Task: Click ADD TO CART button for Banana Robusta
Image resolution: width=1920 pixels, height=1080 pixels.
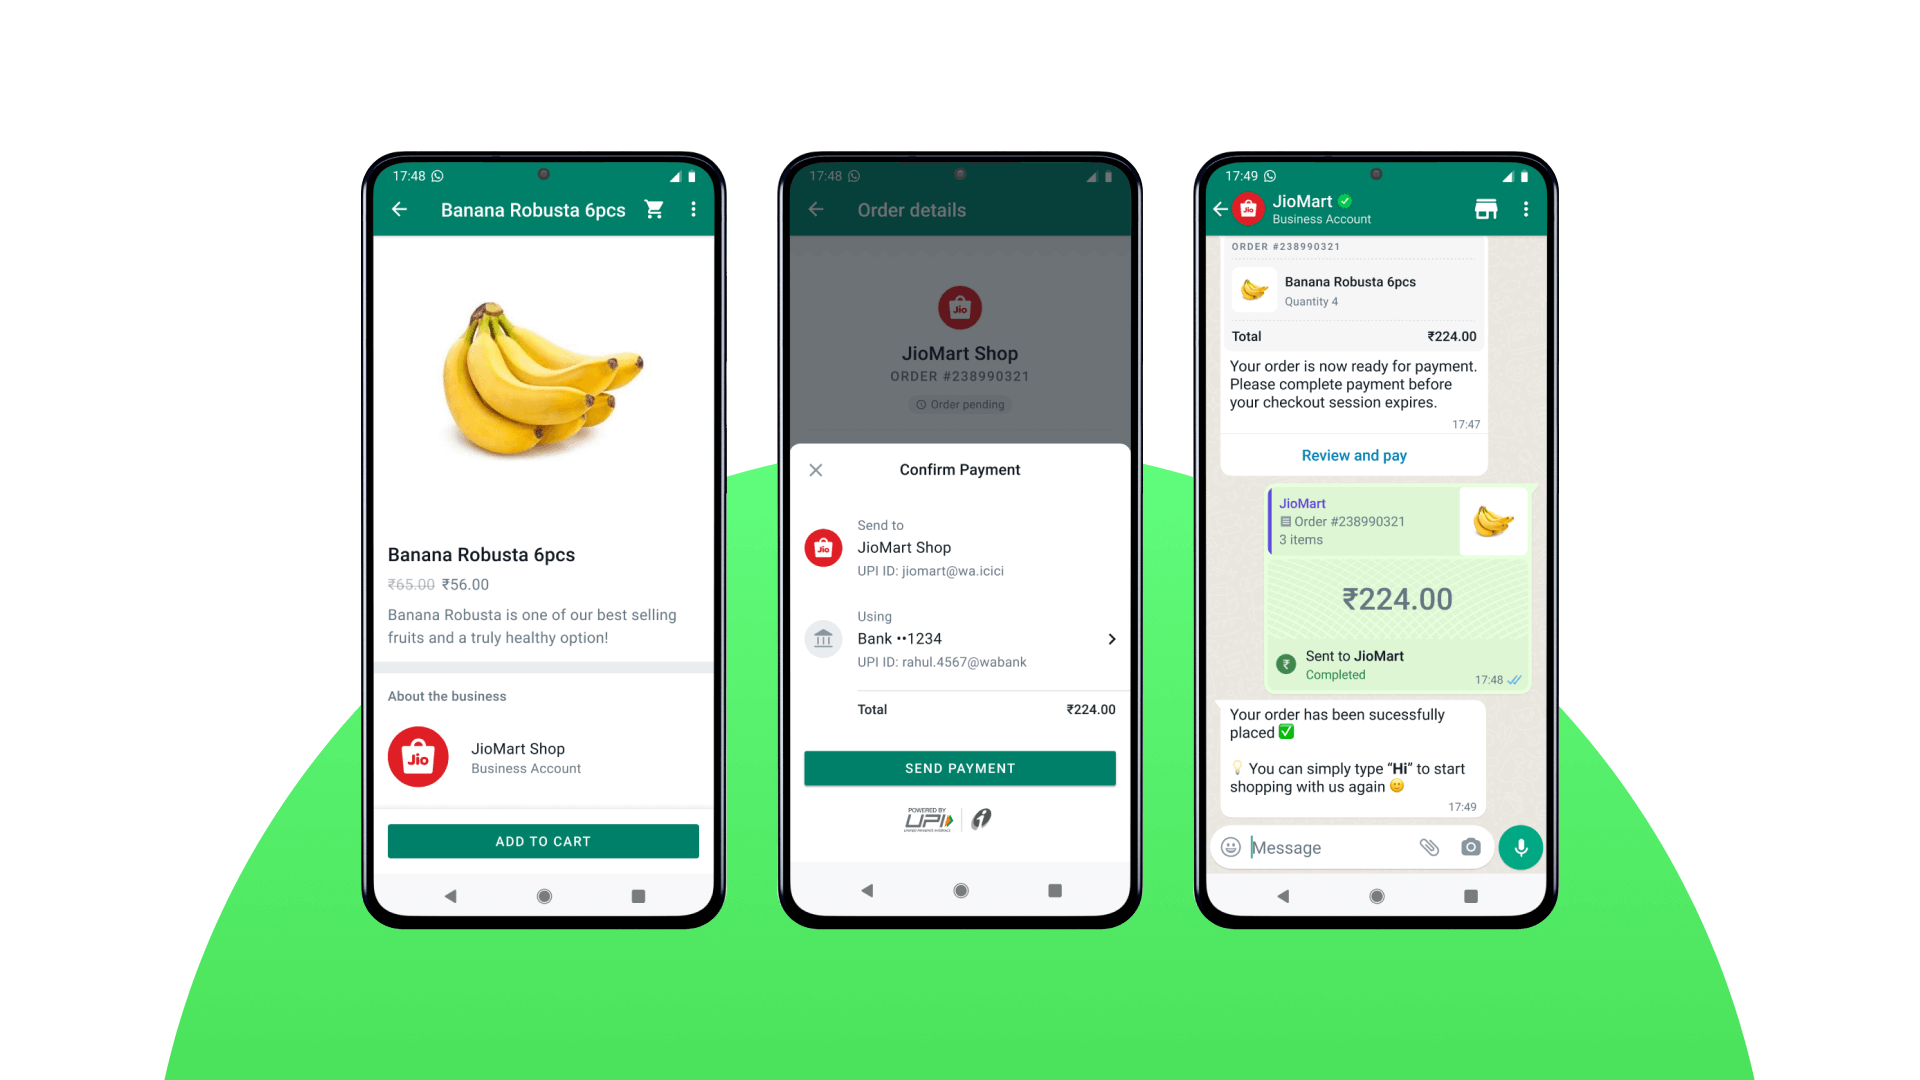Action: (x=542, y=841)
